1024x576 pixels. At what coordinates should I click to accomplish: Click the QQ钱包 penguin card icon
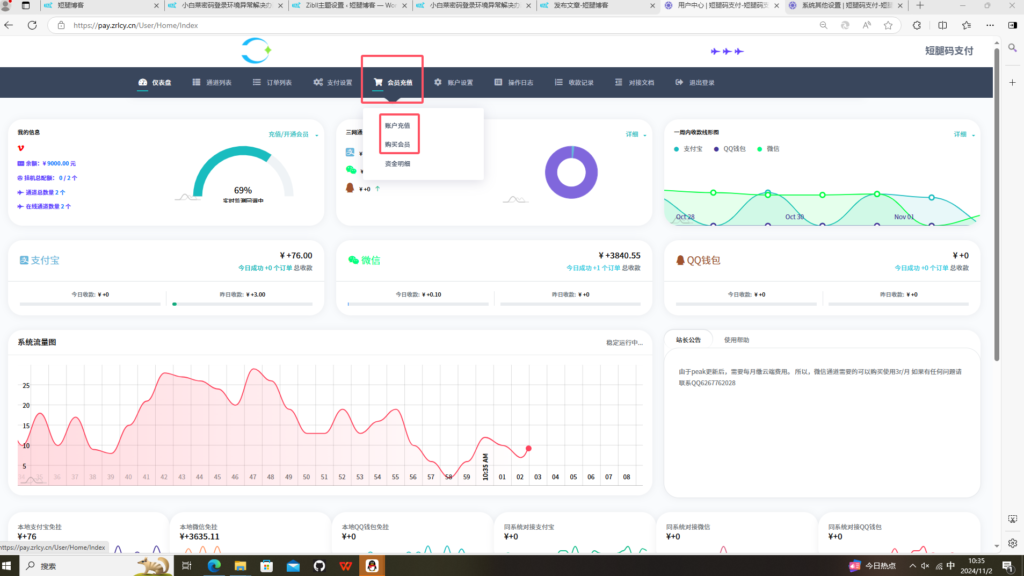coord(680,260)
